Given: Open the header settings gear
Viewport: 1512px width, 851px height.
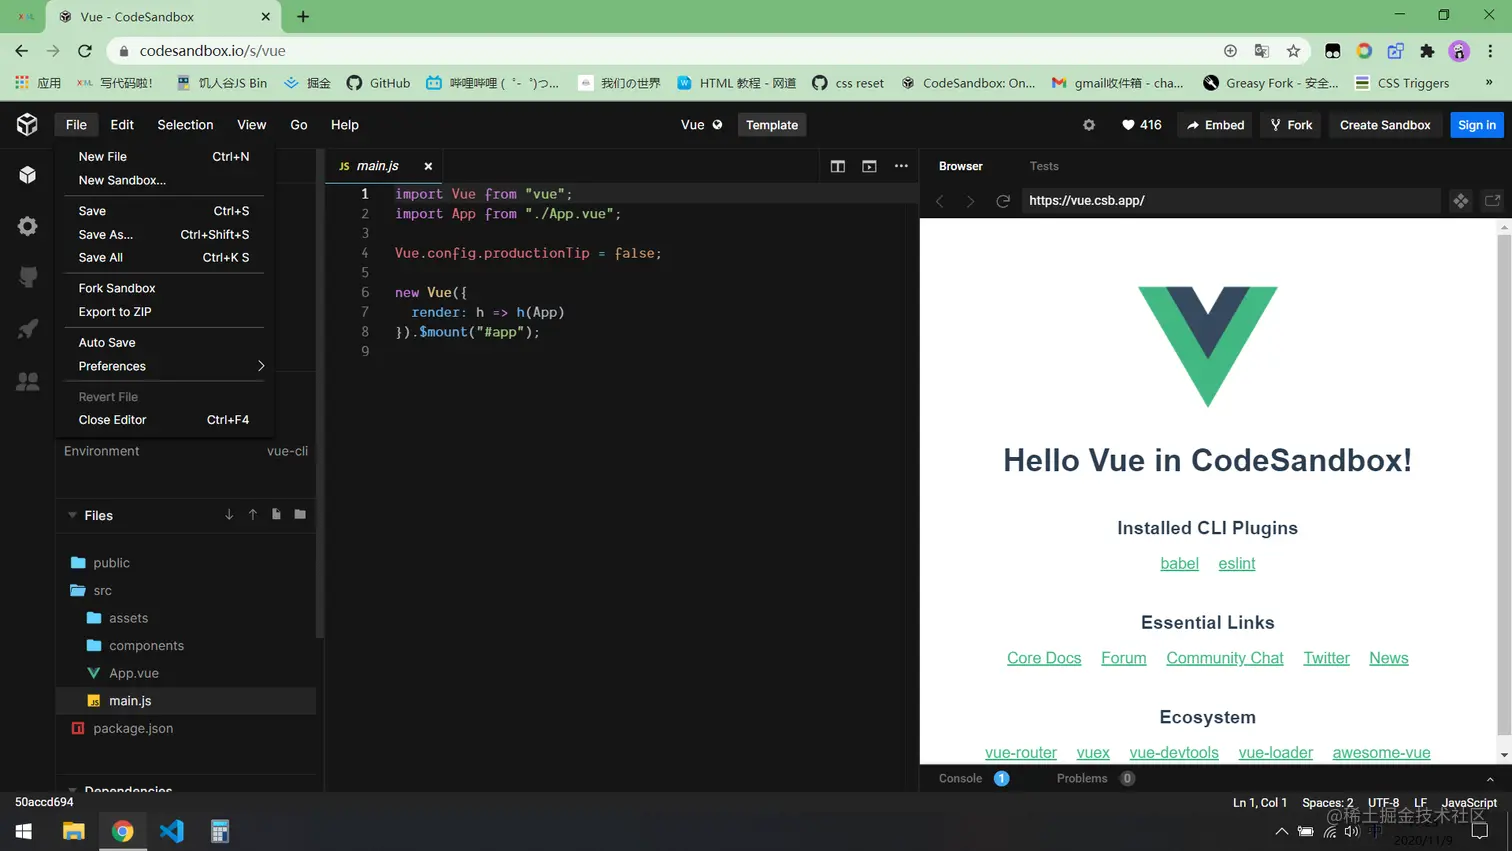Looking at the screenshot, I should pyautogui.click(x=1089, y=125).
